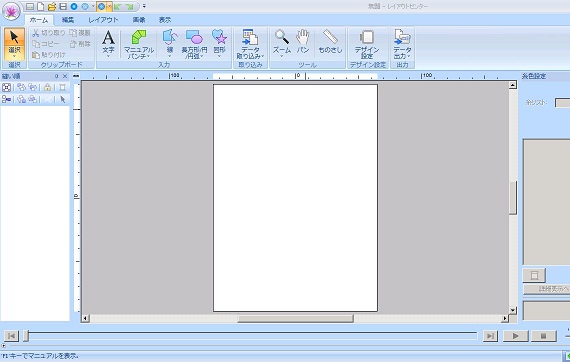Select the 長方形/円/円弧 shape tool
Viewport: 570px width, 362px height.
pyautogui.click(x=194, y=44)
